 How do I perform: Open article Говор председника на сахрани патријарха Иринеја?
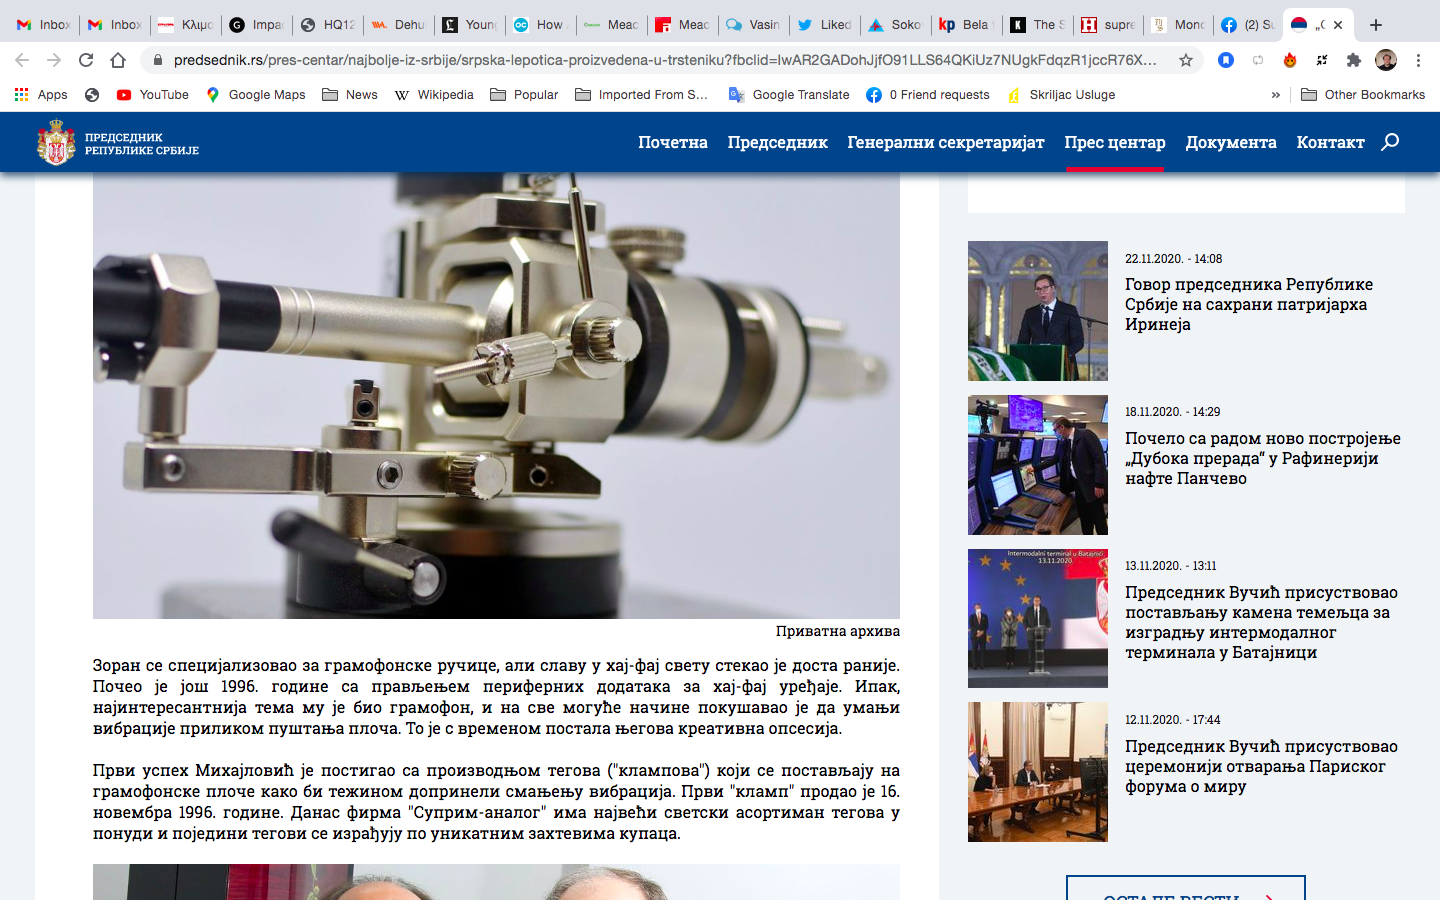click(1249, 304)
